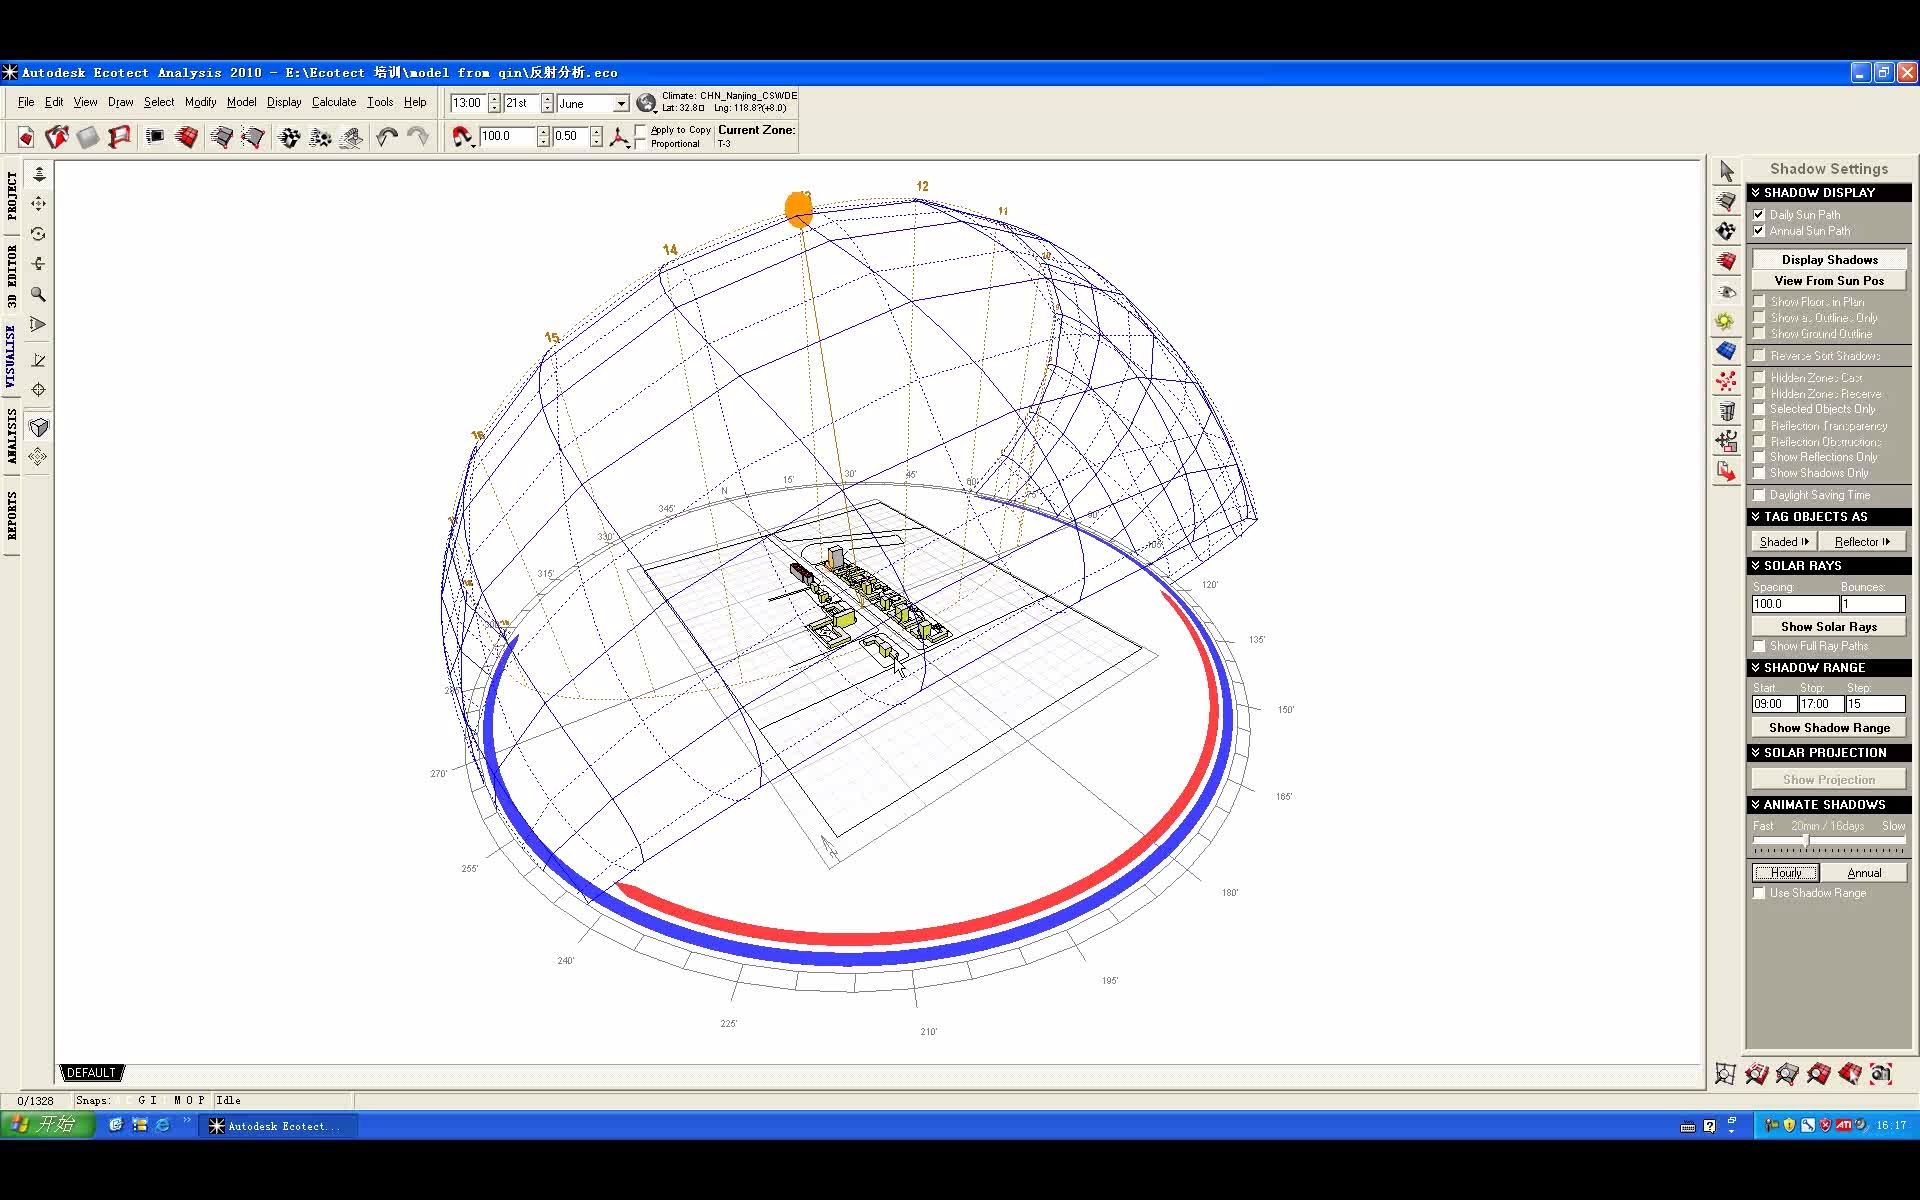Viewport: 1920px width, 1200px height.
Task: Click the target crosshair view icon
Action: click(x=38, y=389)
